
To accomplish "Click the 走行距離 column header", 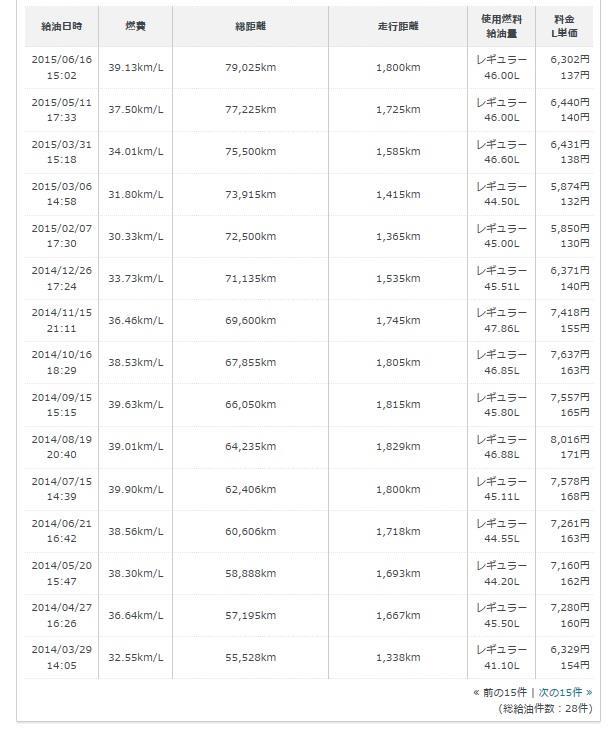I will click(398, 26).
